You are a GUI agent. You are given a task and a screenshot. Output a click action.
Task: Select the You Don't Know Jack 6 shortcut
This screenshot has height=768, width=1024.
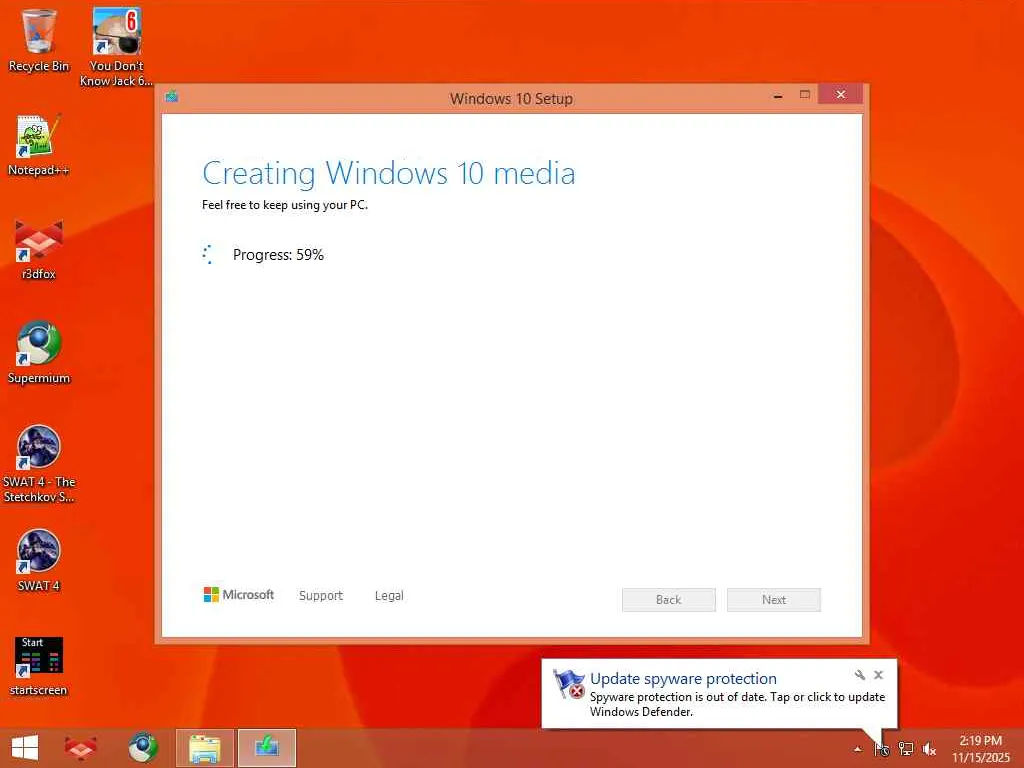click(116, 47)
